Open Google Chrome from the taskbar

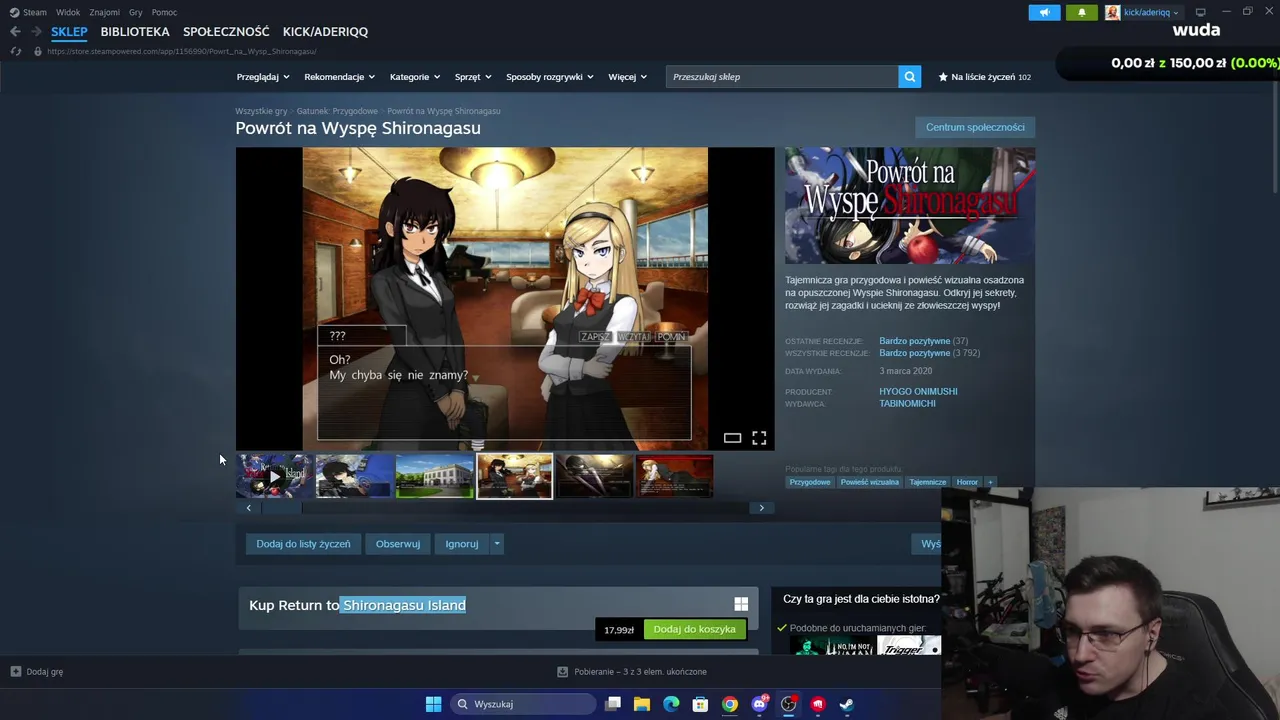pyautogui.click(x=730, y=704)
